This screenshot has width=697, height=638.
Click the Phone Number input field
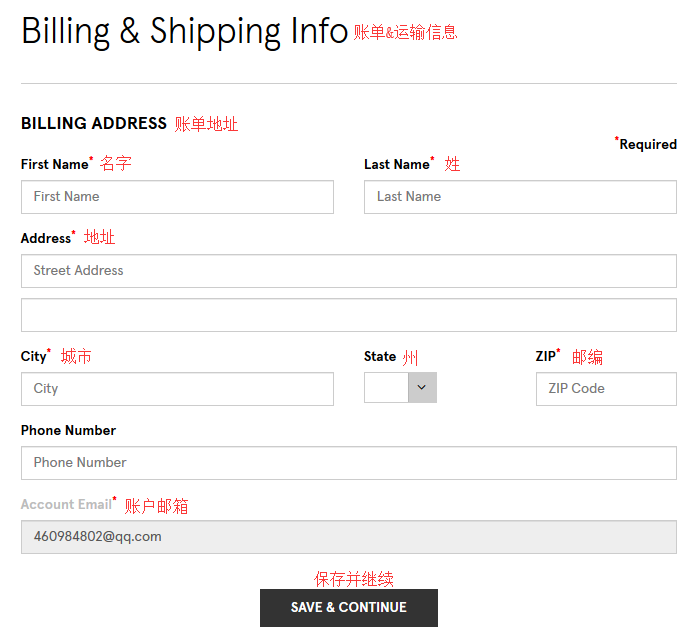(x=348, y=463)
